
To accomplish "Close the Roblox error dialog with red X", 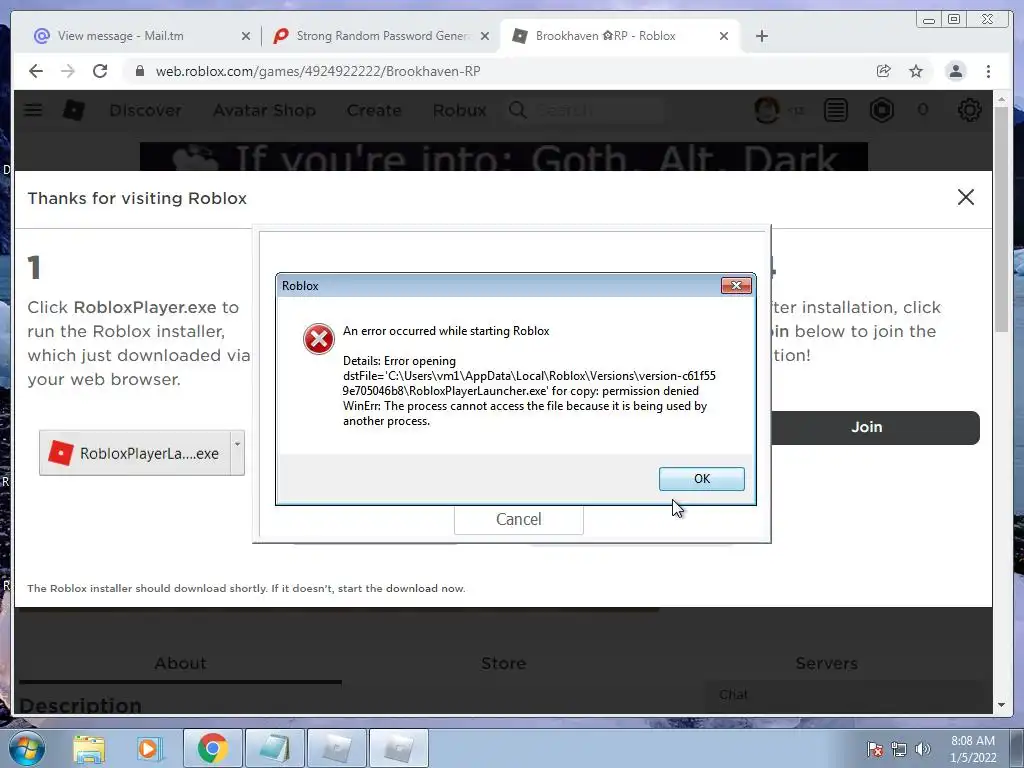I will 736,285.
